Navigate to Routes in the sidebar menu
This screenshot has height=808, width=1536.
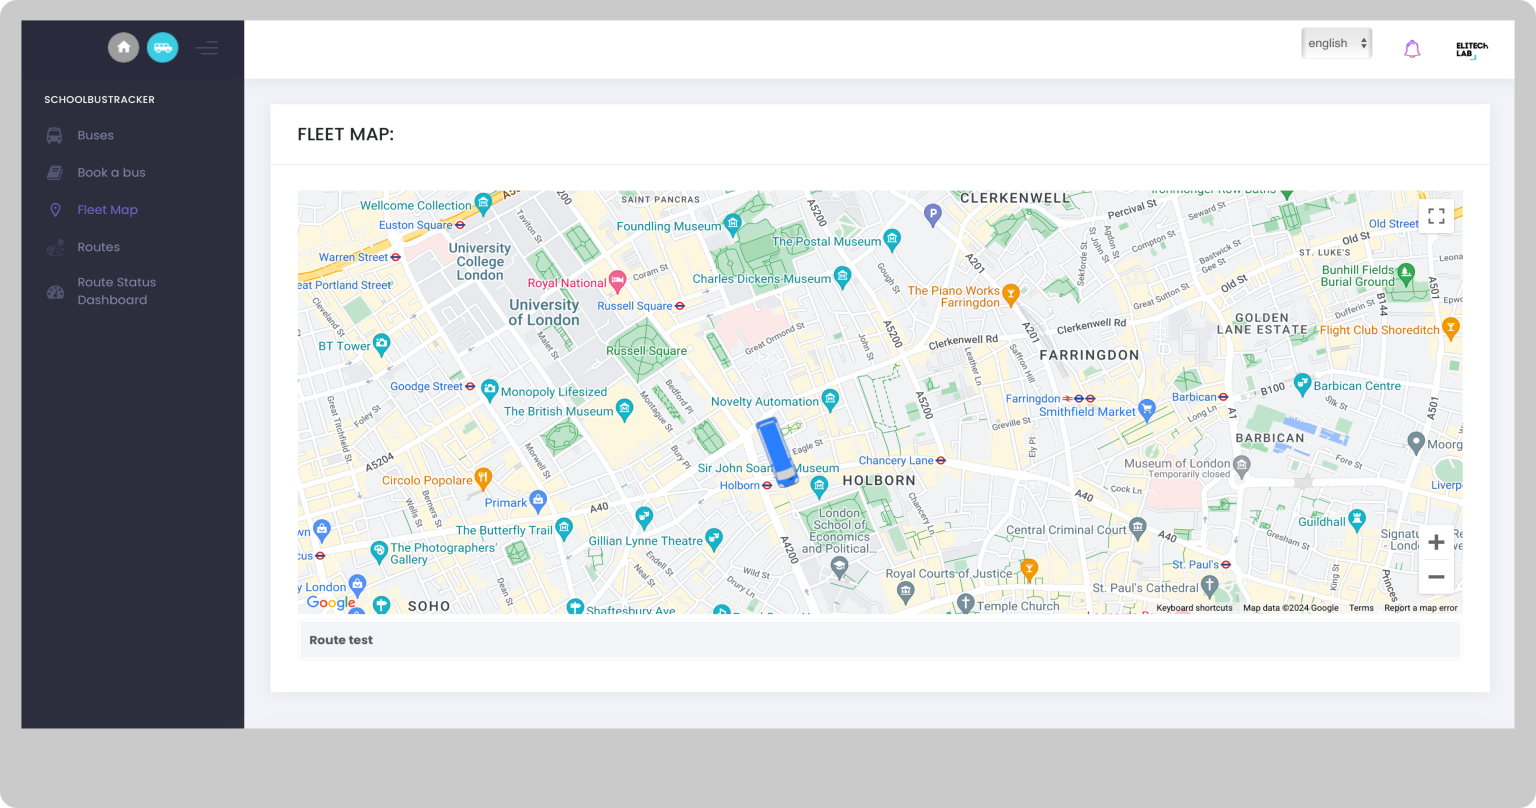click(x=98, y=247)
